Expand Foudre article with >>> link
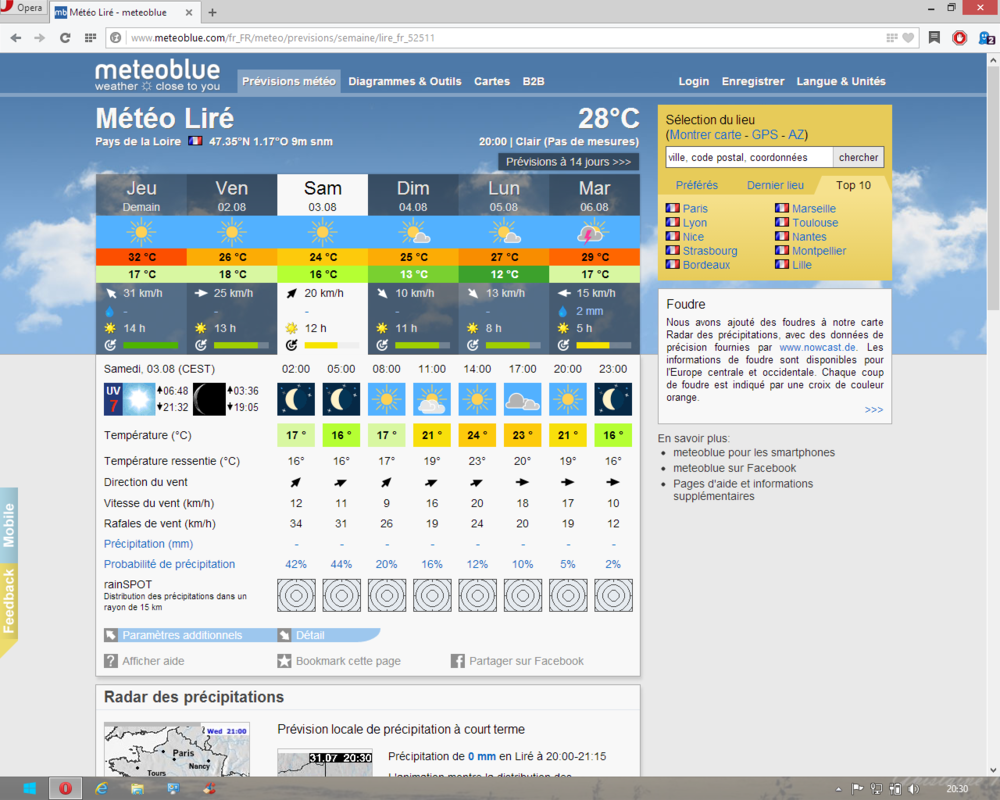 (874, 410)
